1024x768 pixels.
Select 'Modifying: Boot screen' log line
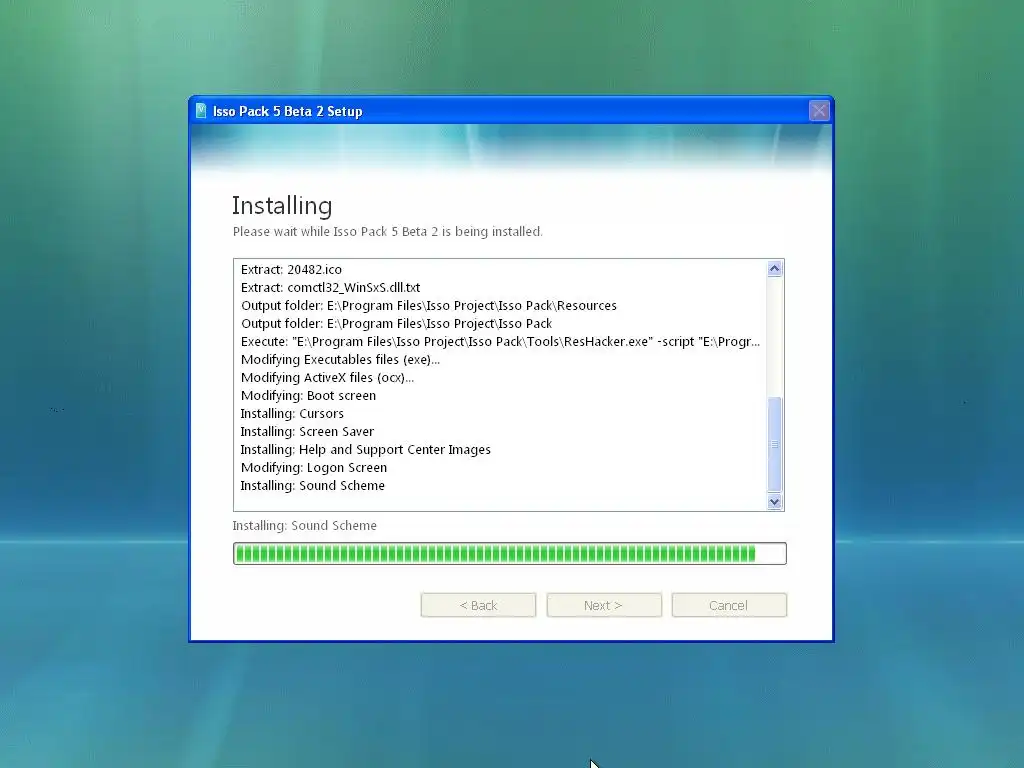tap(308, 396)
